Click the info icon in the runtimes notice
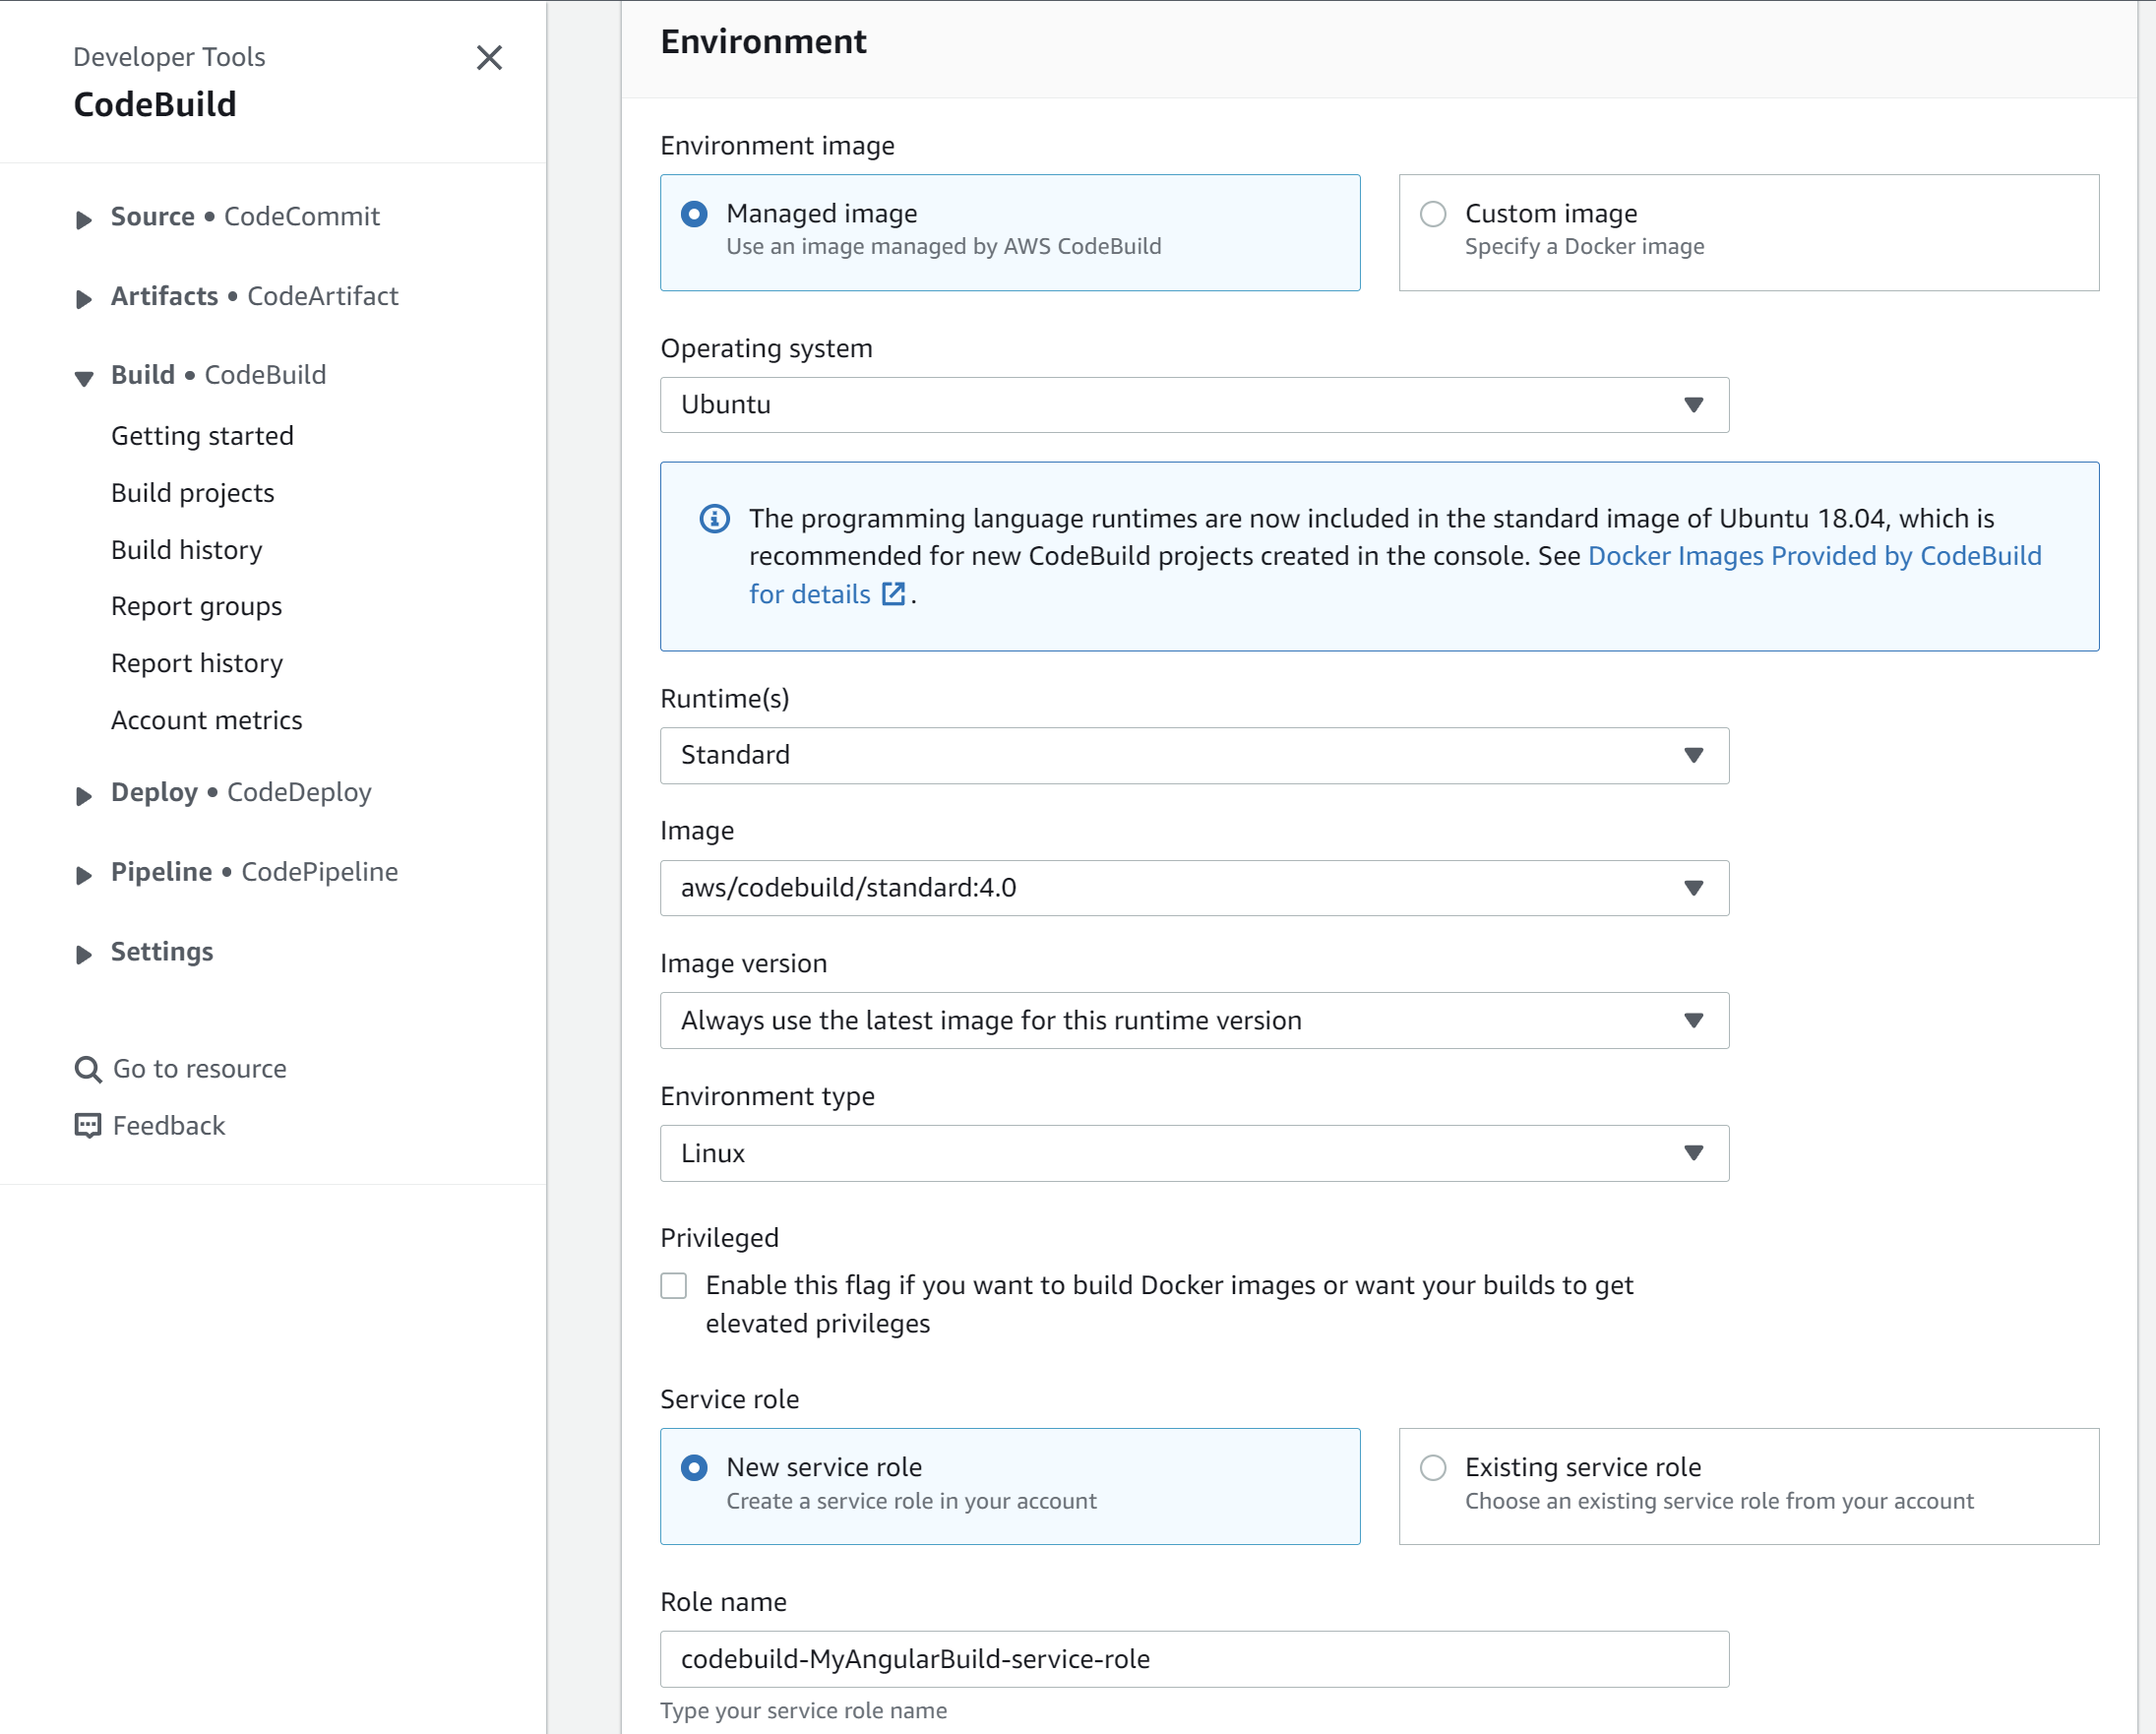 713,517
